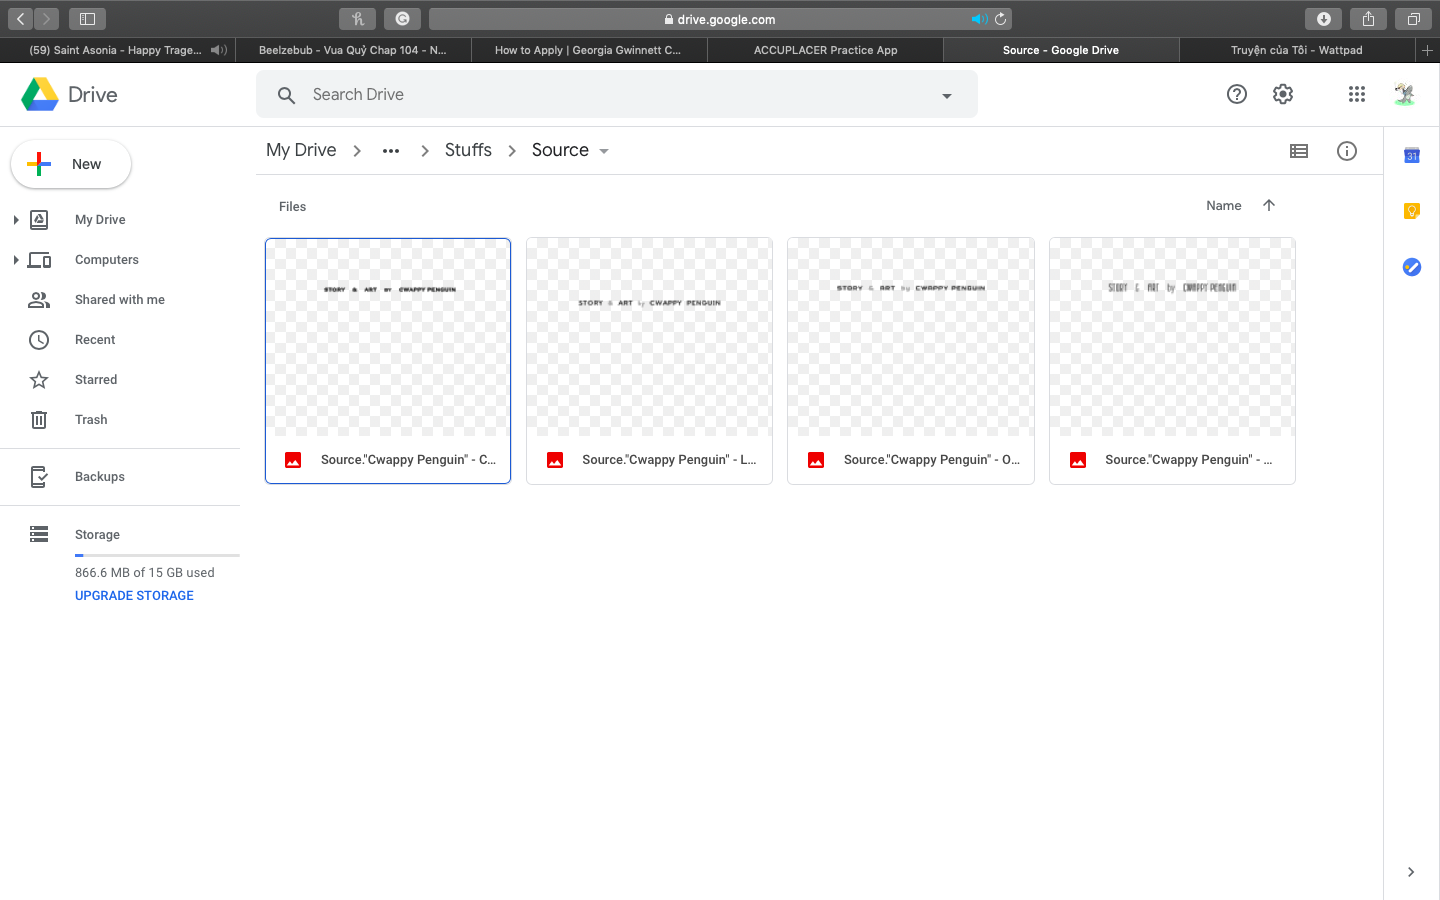Open Google Calendar in the side panel
Image resolution: width=1440 pixels, height=900 pixels.
coord(1411,155)
